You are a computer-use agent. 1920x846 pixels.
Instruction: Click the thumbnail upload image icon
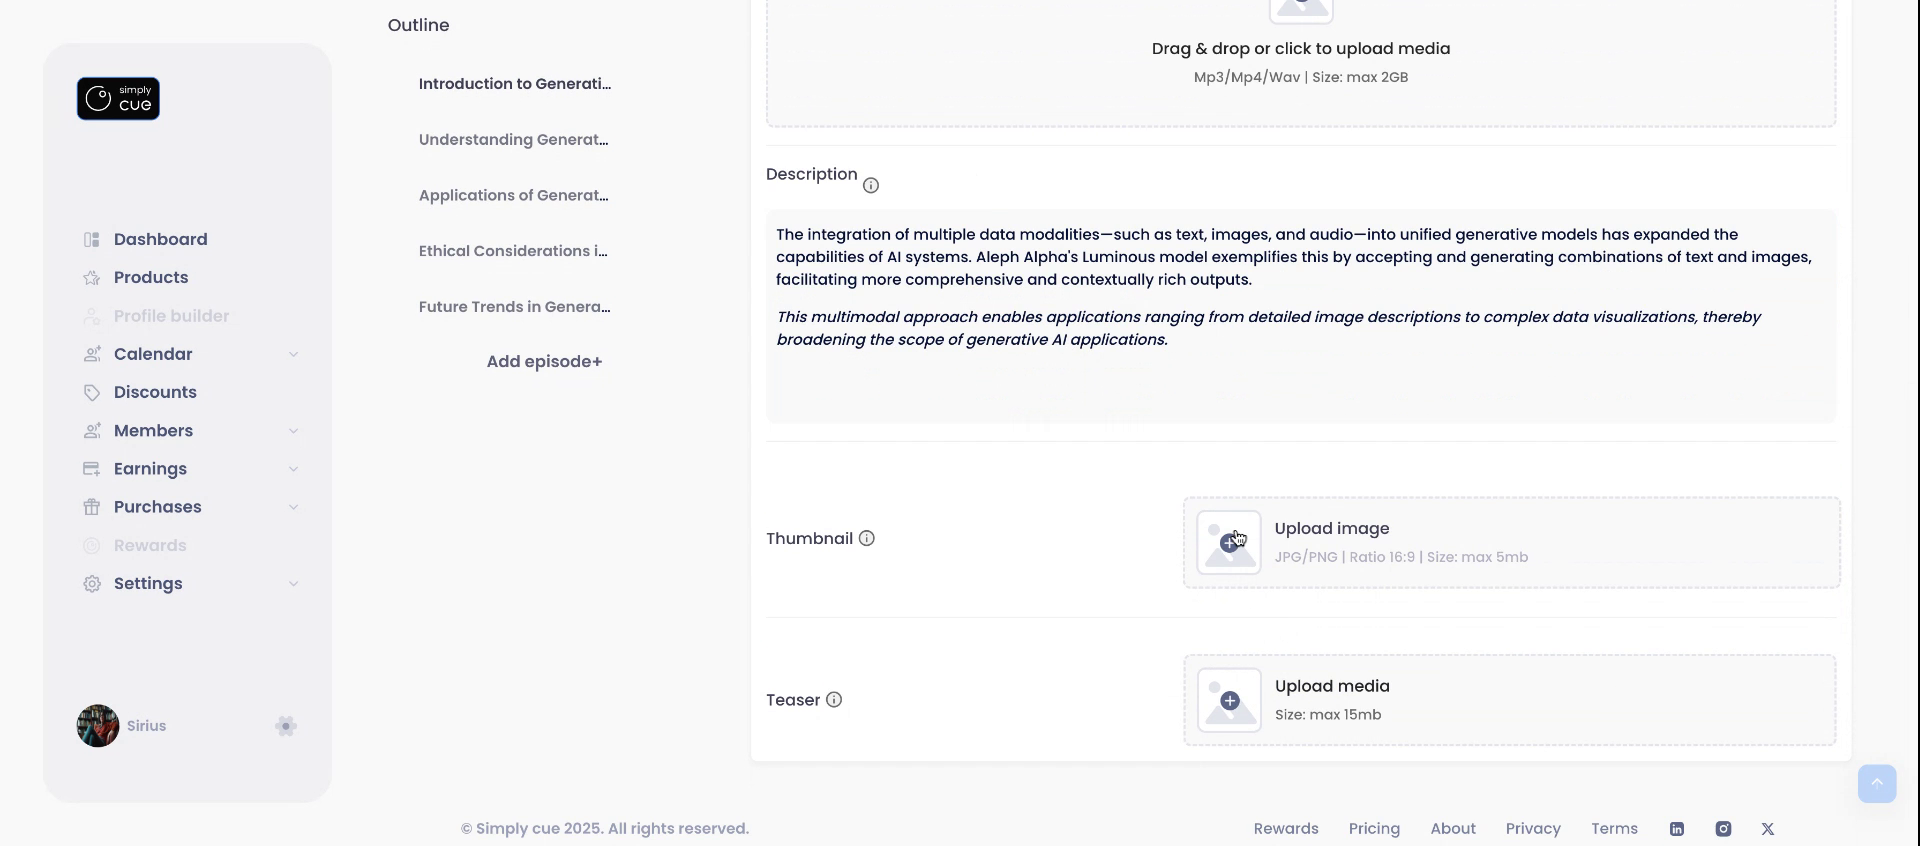[x=1229, y=543]
